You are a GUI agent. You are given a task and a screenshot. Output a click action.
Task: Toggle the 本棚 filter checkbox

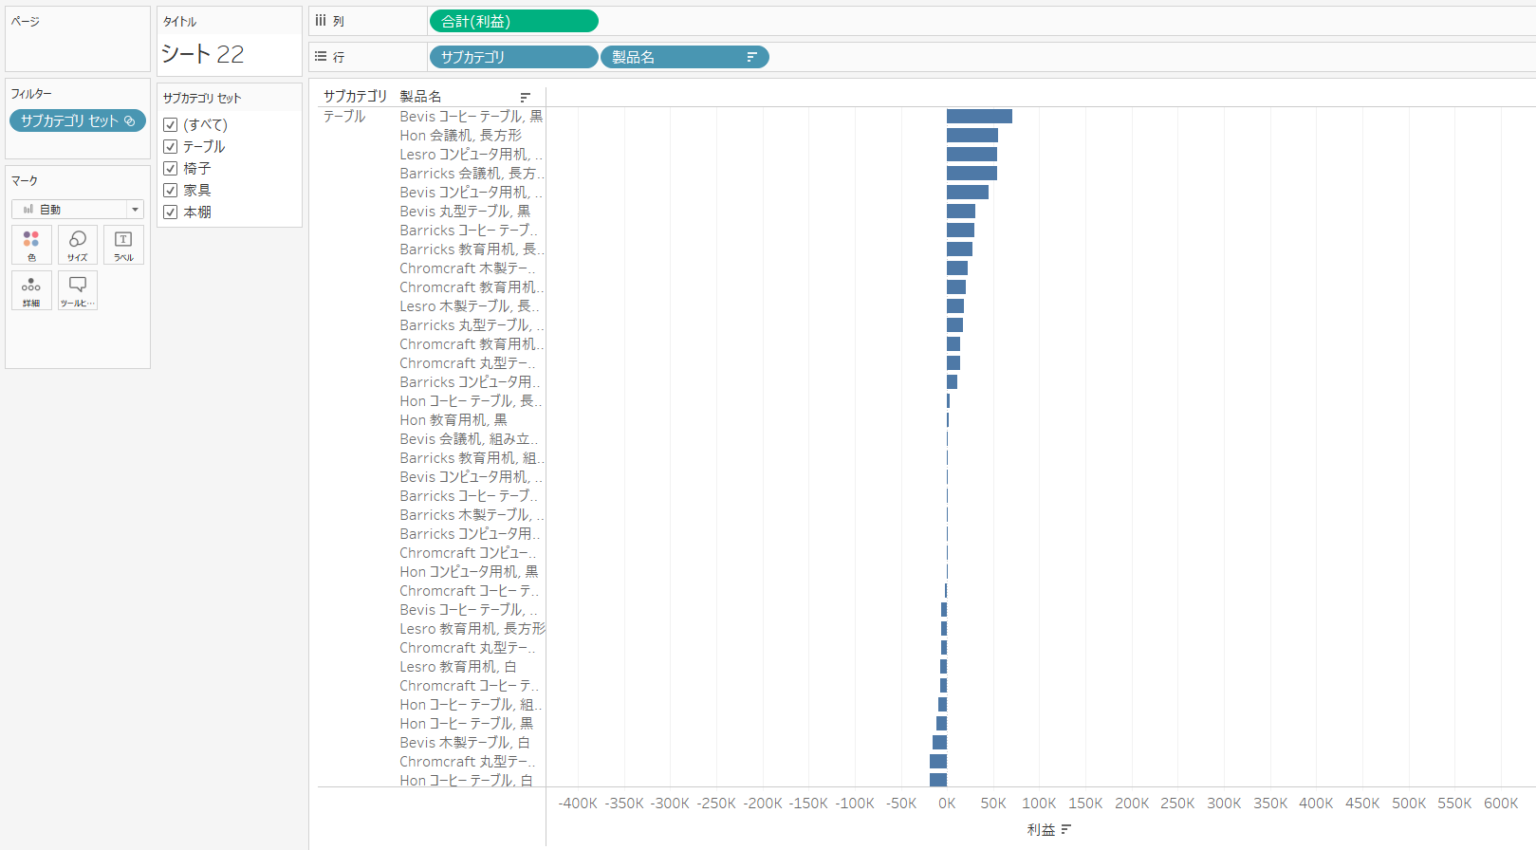click(x=170, y=212)
